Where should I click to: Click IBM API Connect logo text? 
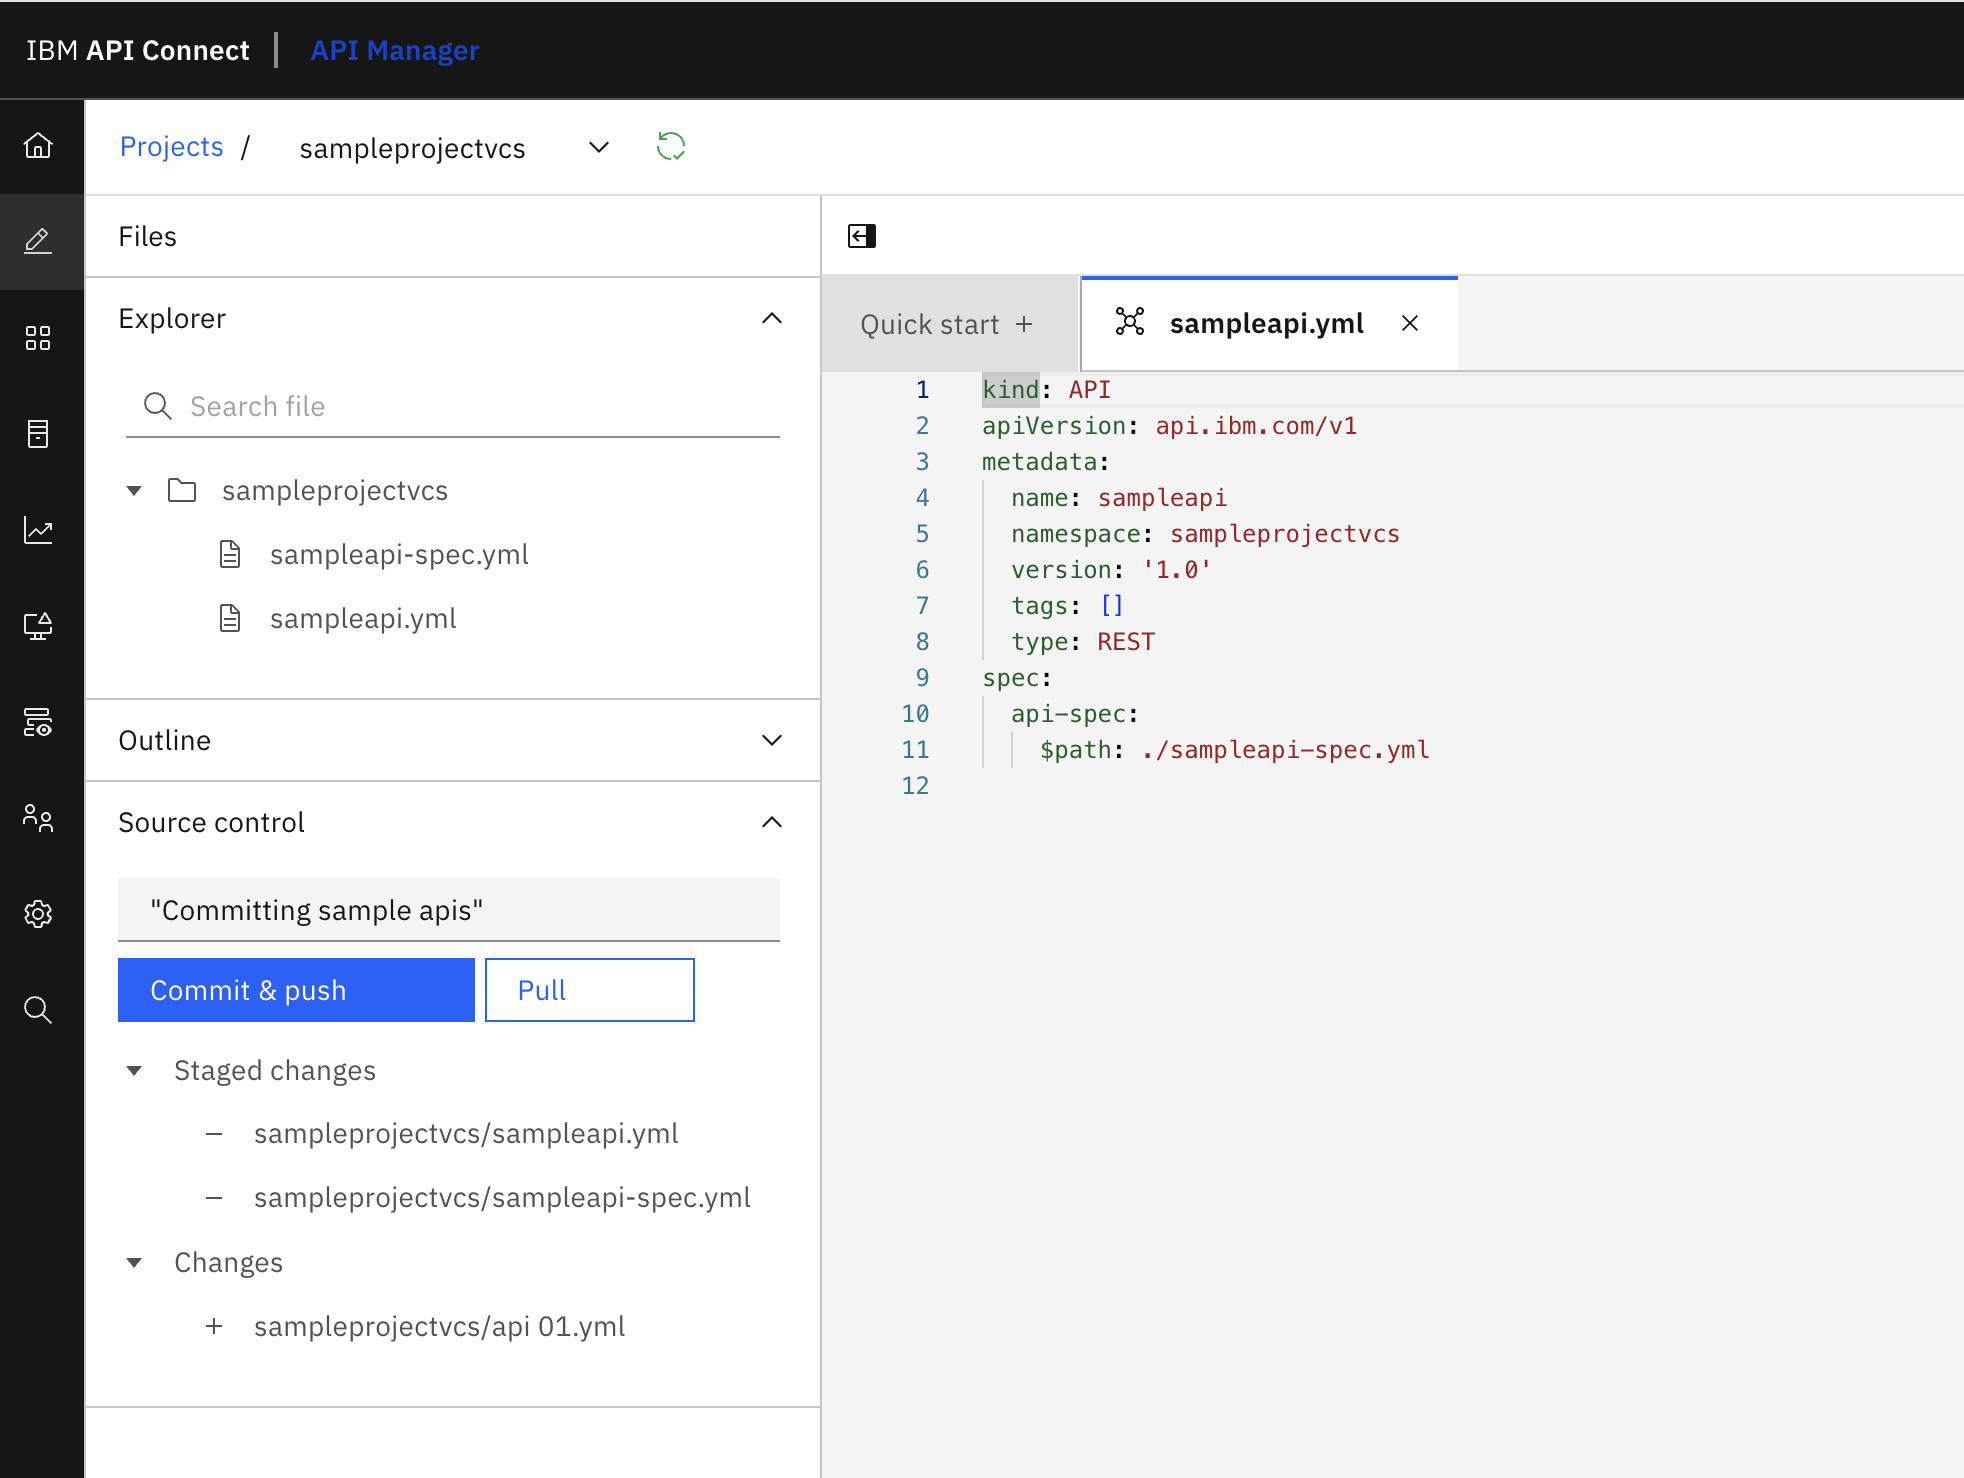pyautogui.click(x=138, y=50)
